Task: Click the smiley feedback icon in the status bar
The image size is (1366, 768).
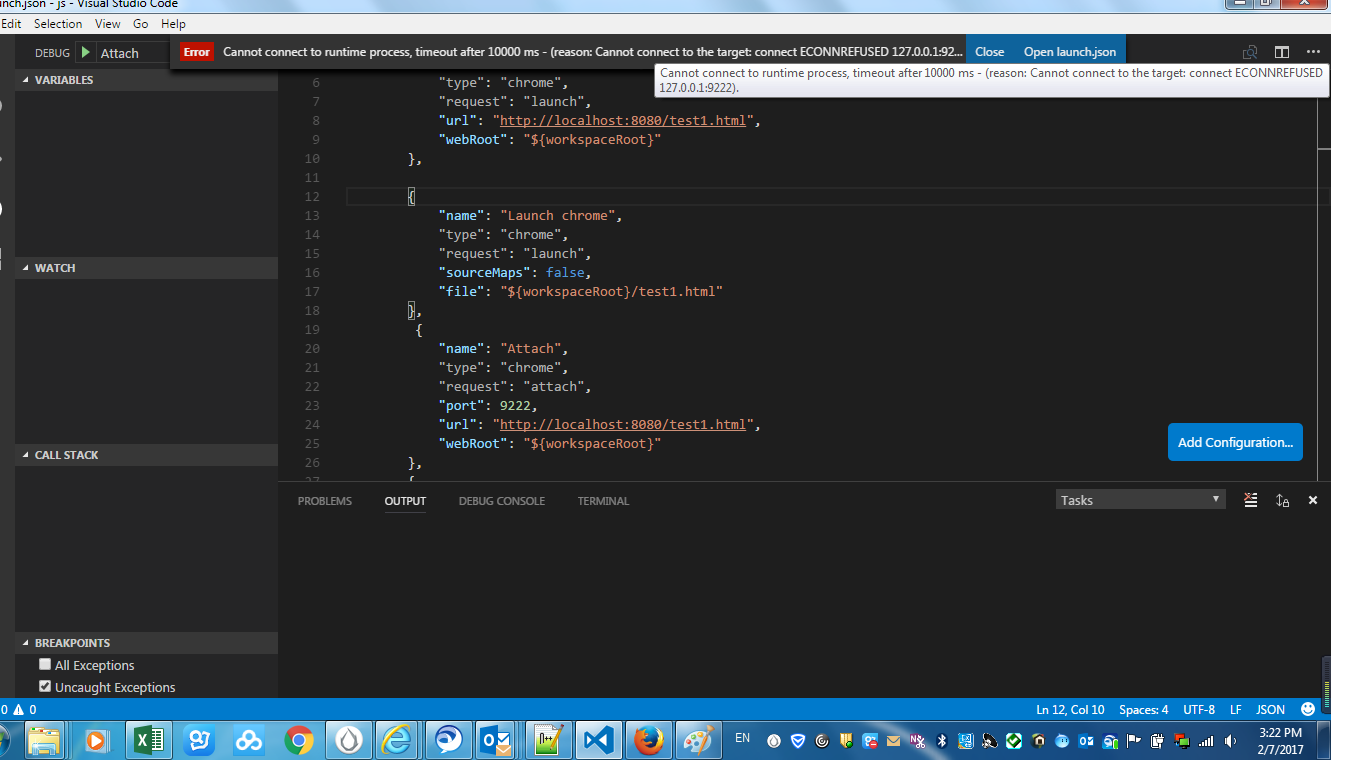Action: (1308, 709)
